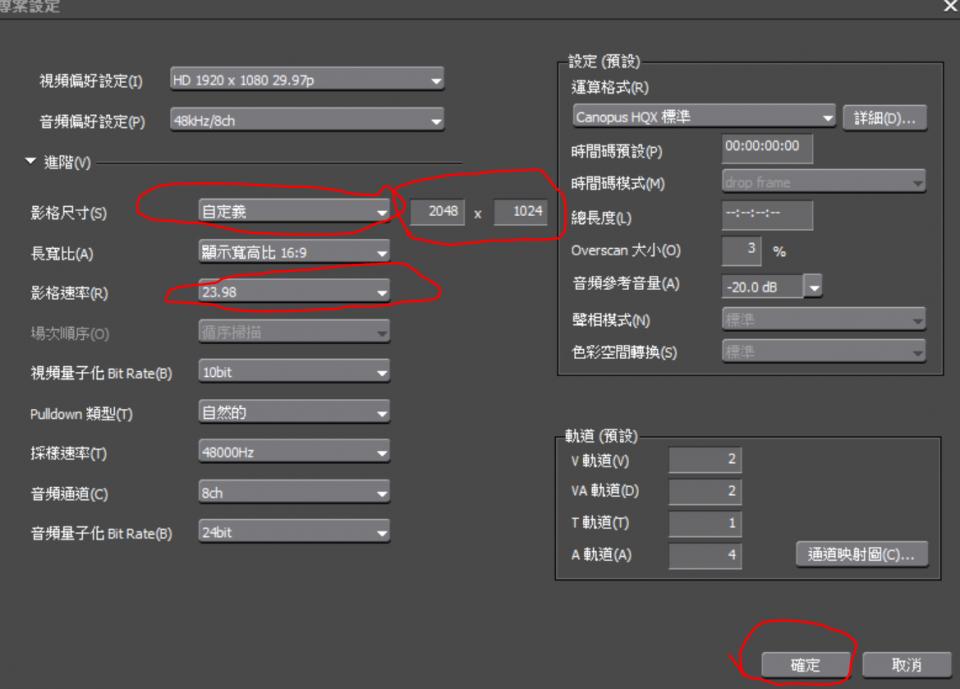
Task: Open the 音頻偏好設定 48kHz/8ch dropdown
Action: click(x=307, y=120)
